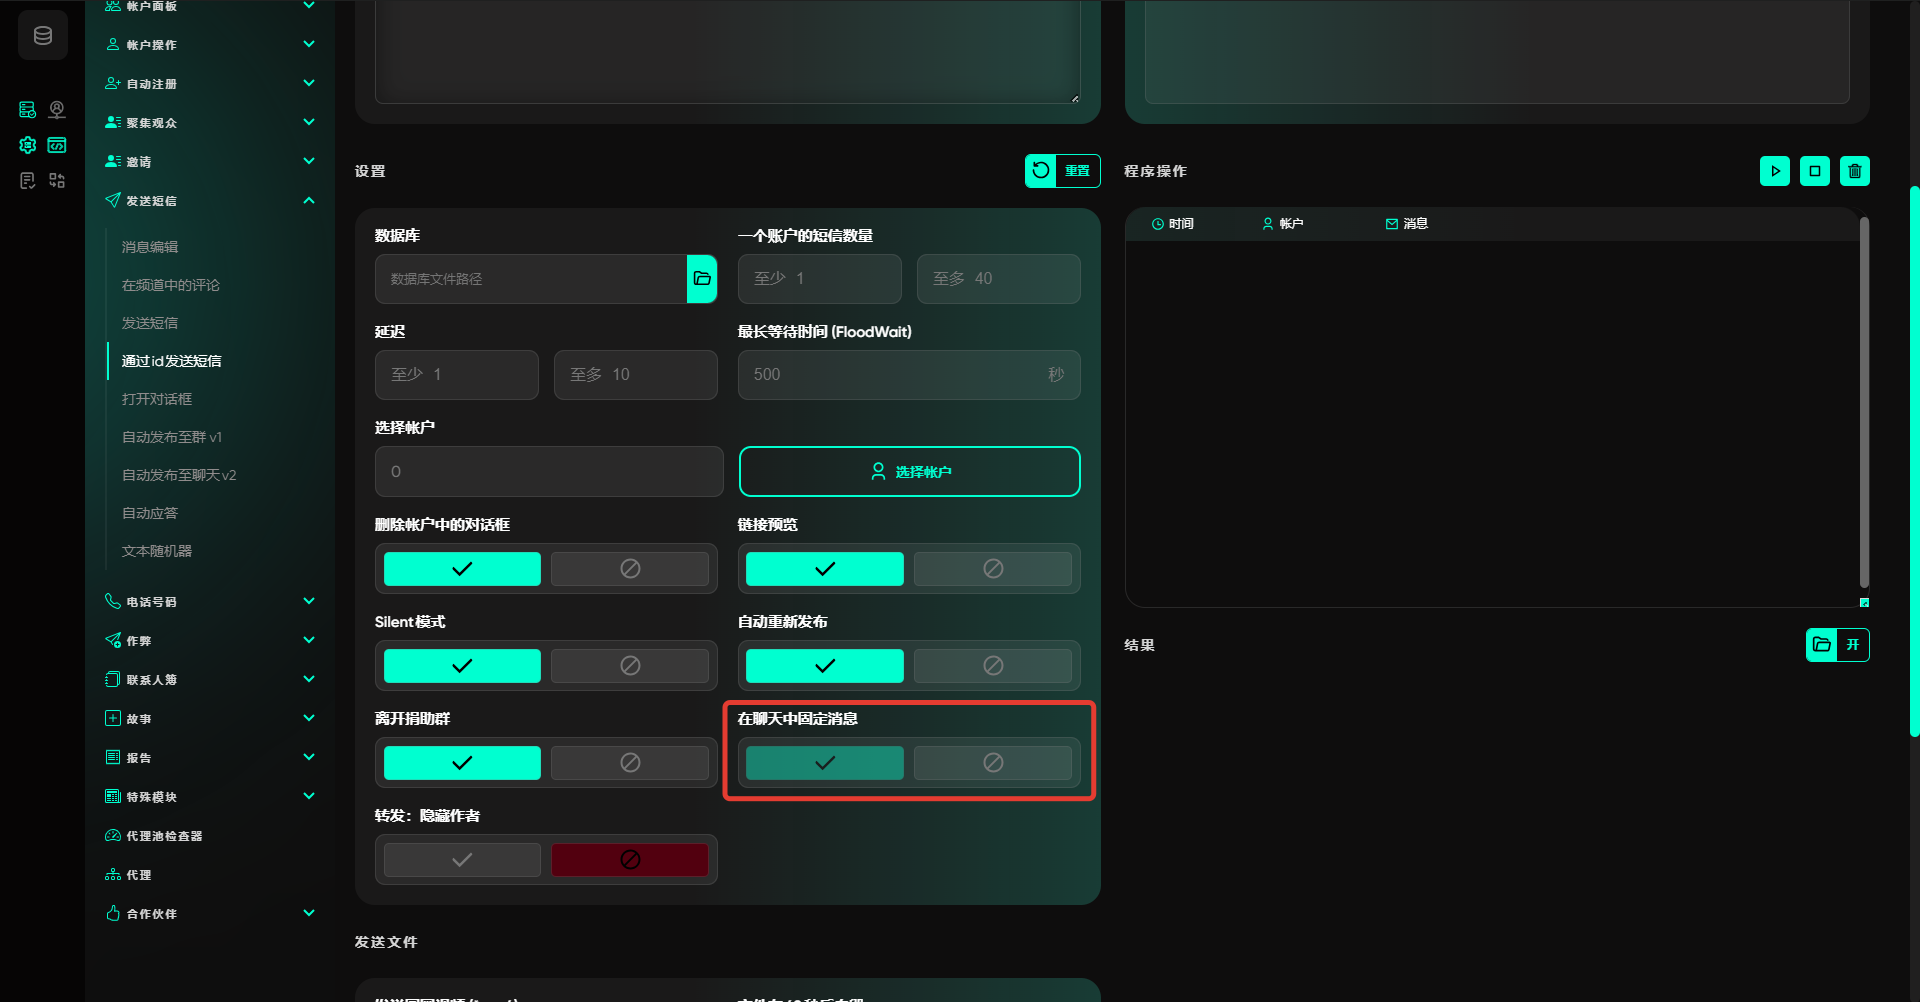Click the gear settings icon in left rail
Viewport: 1920px width, 1002px height.
tap(28, 145)
